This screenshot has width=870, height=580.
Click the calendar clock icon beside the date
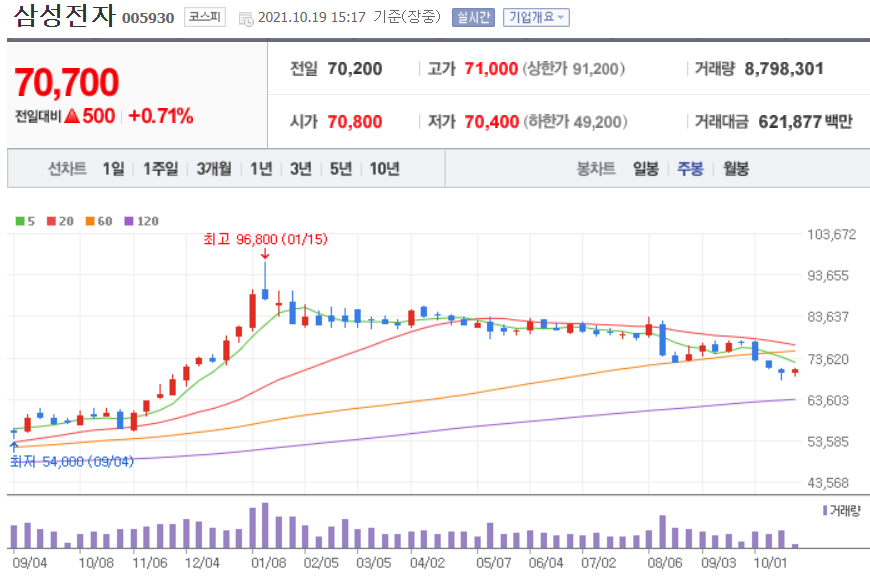coord(246,19)
